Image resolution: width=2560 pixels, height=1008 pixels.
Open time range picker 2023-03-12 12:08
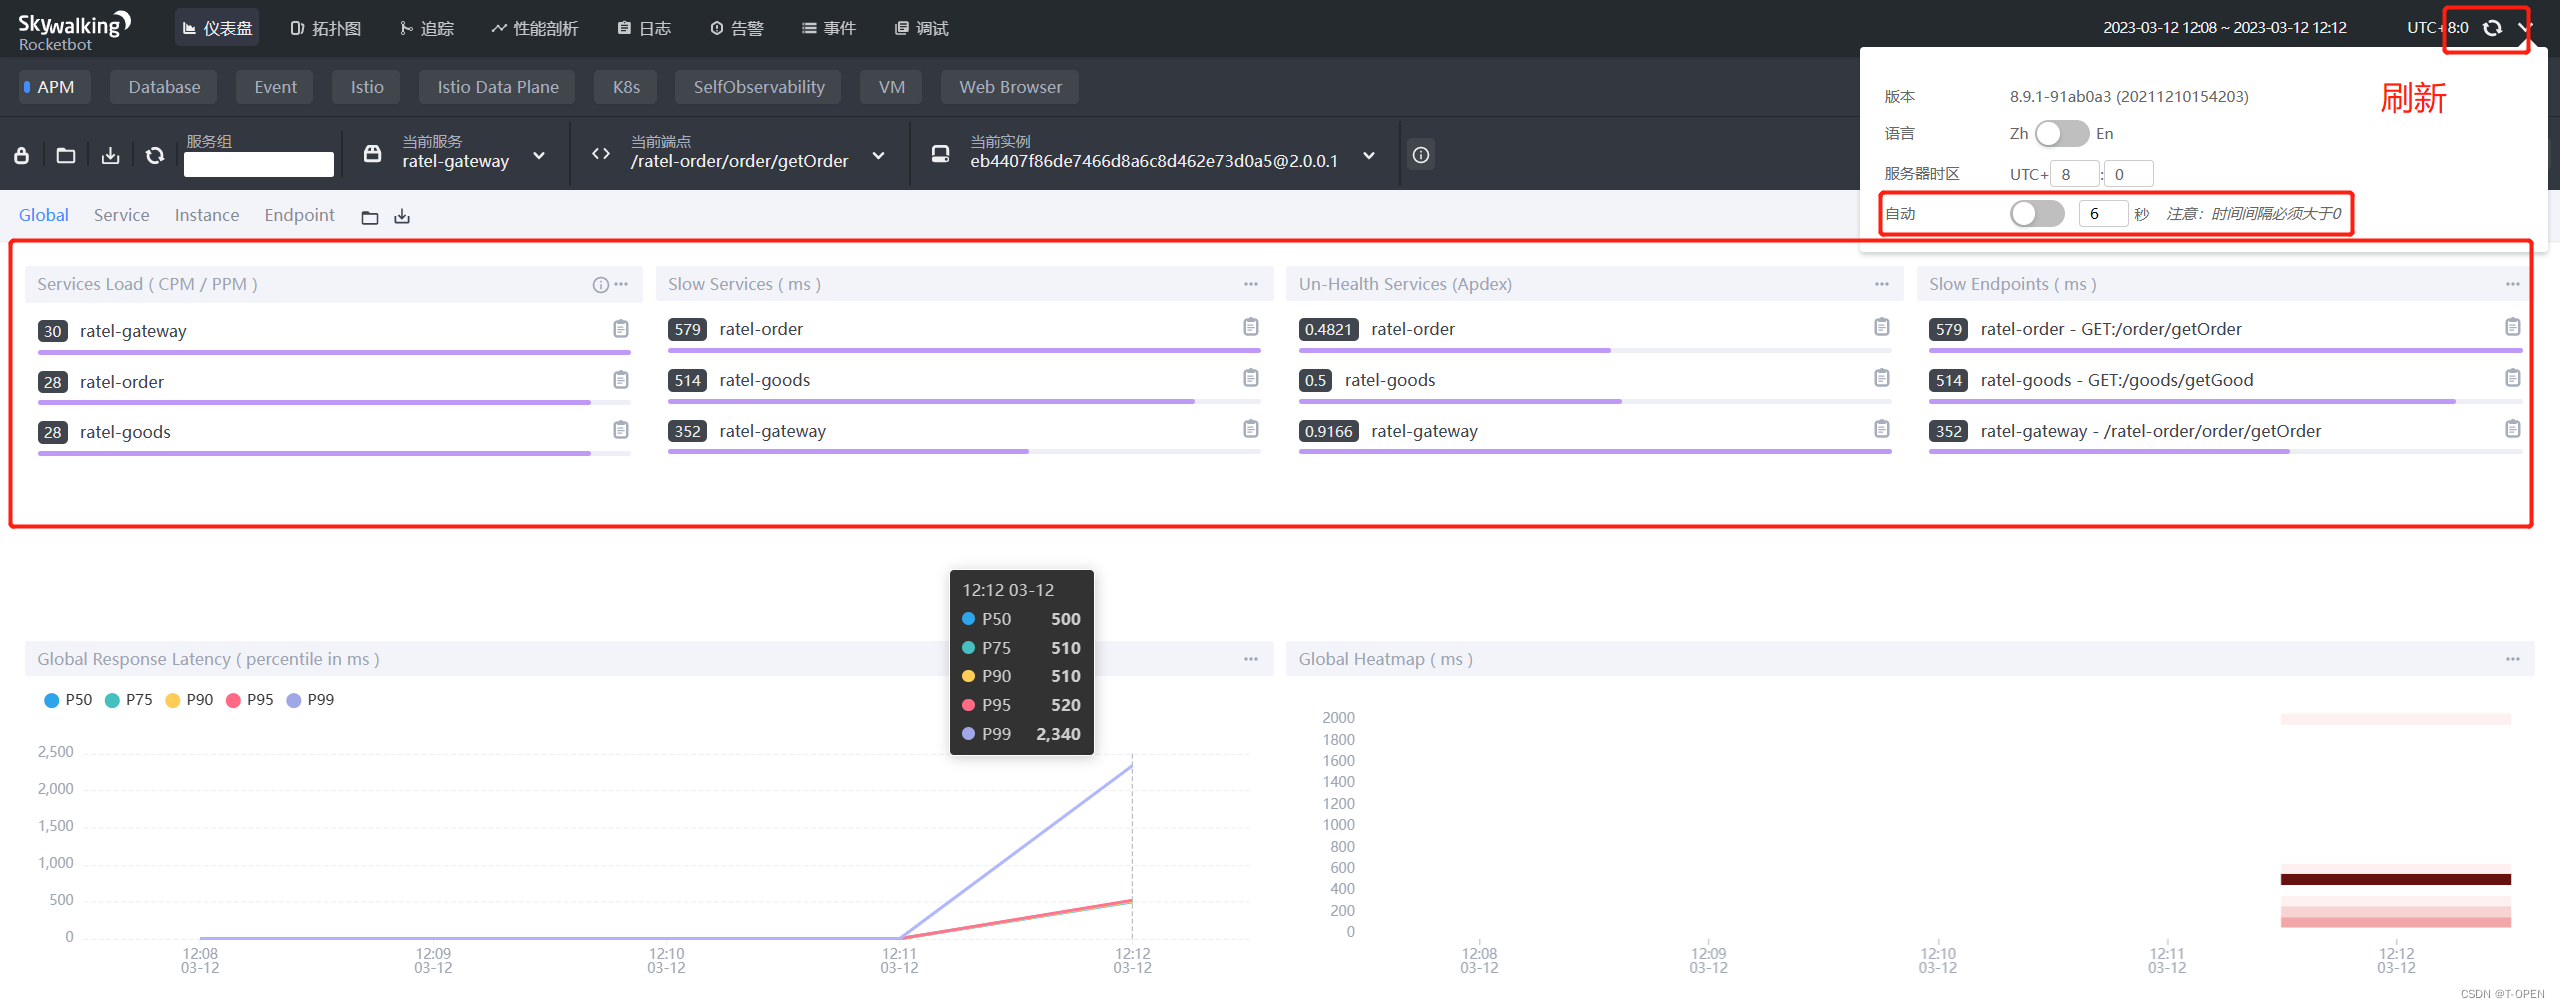pos(2224,28)
